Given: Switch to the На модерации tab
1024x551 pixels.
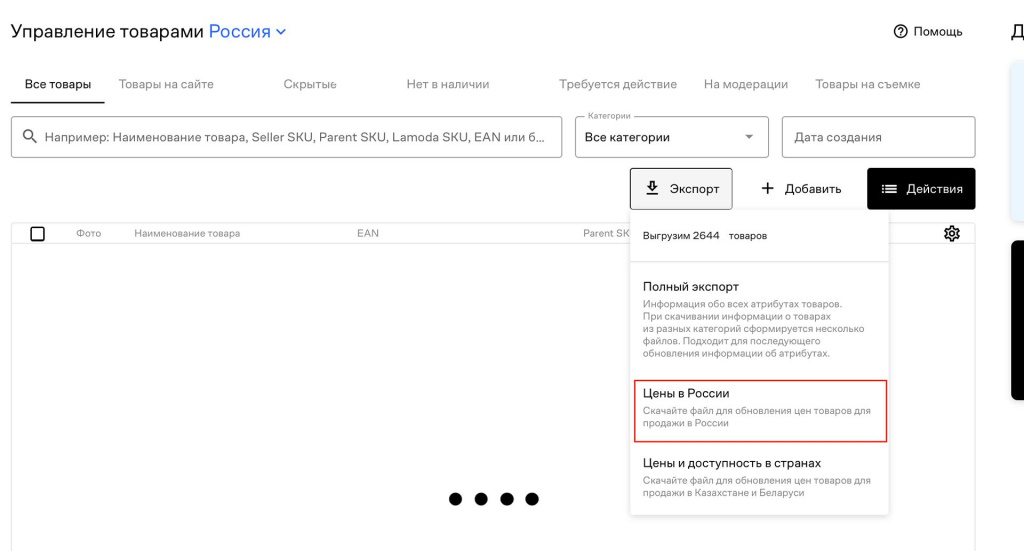Looking at the screenshot, I should pos(746,84).
